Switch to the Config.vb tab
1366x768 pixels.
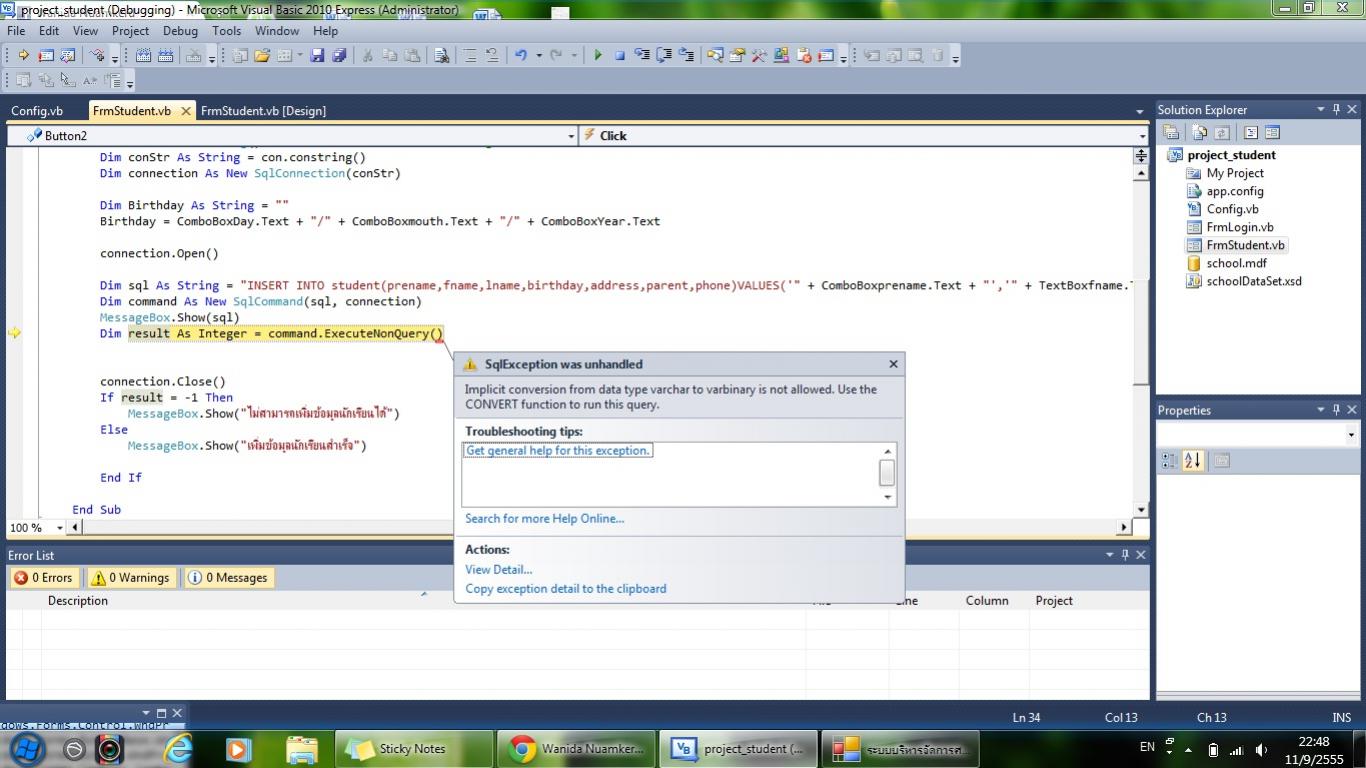[x=37, y=111]
